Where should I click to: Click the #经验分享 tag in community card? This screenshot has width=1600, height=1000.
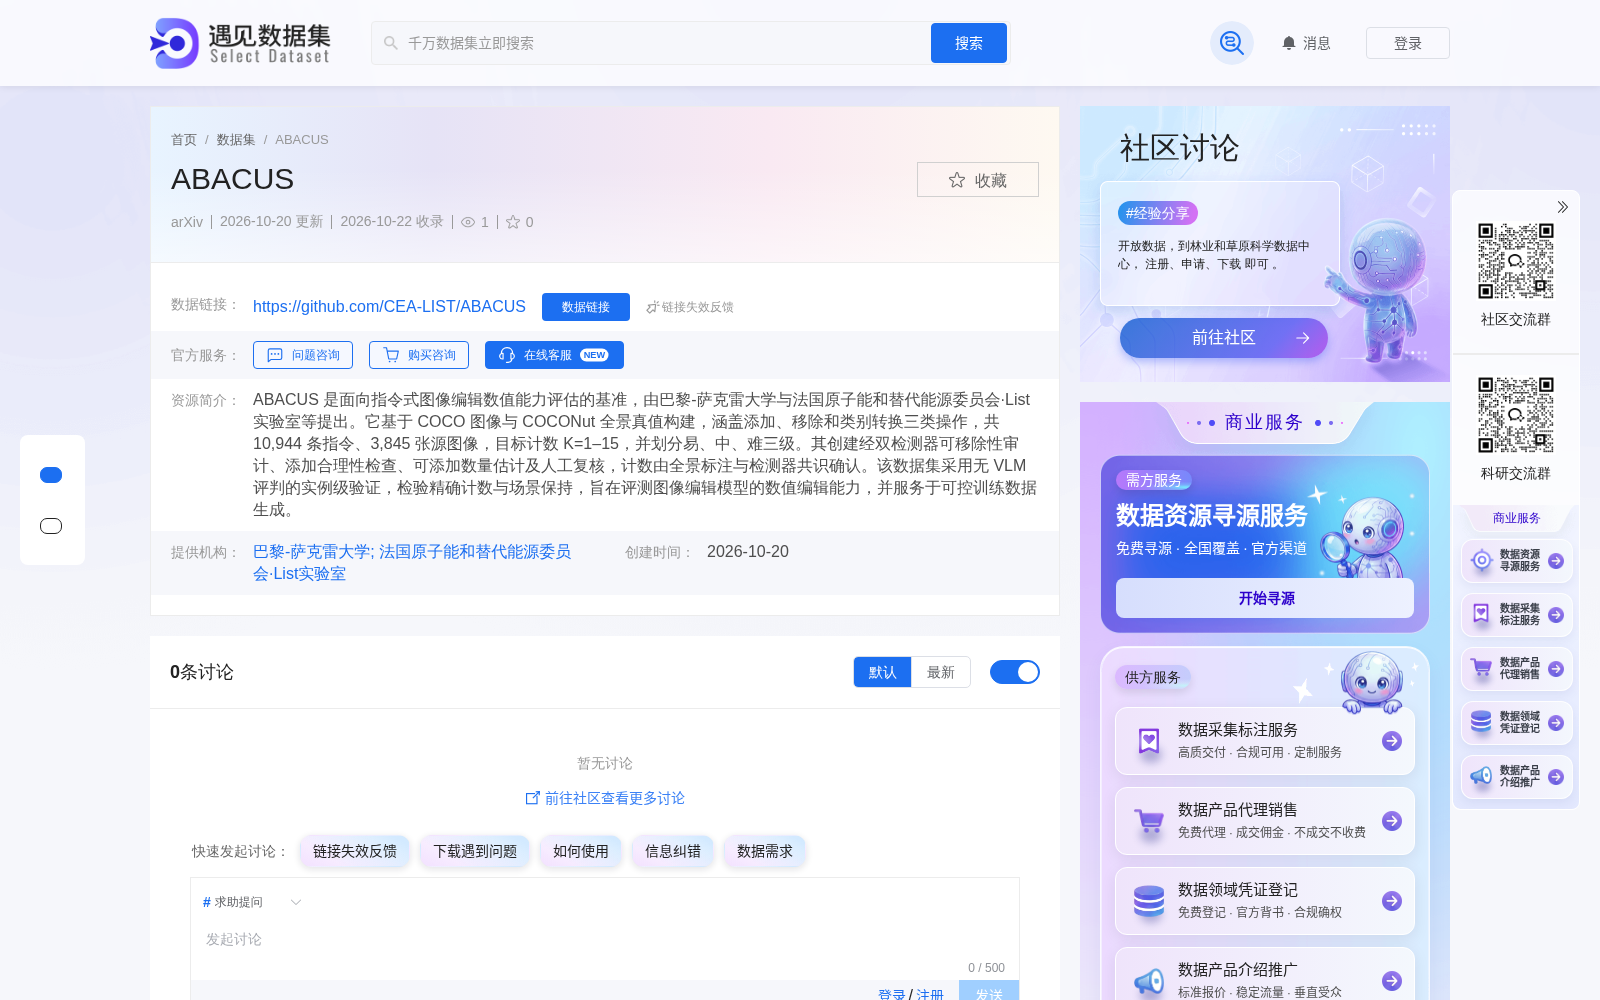click(1158, 213)
